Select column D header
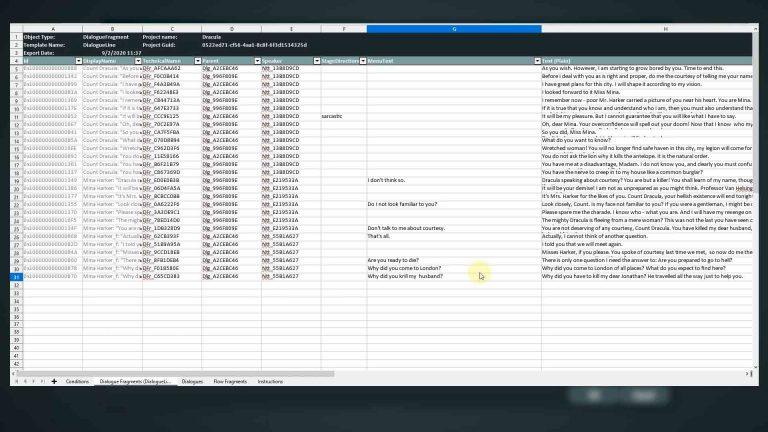This screenshot has width=768, height=432. click(x=232, y=29)
